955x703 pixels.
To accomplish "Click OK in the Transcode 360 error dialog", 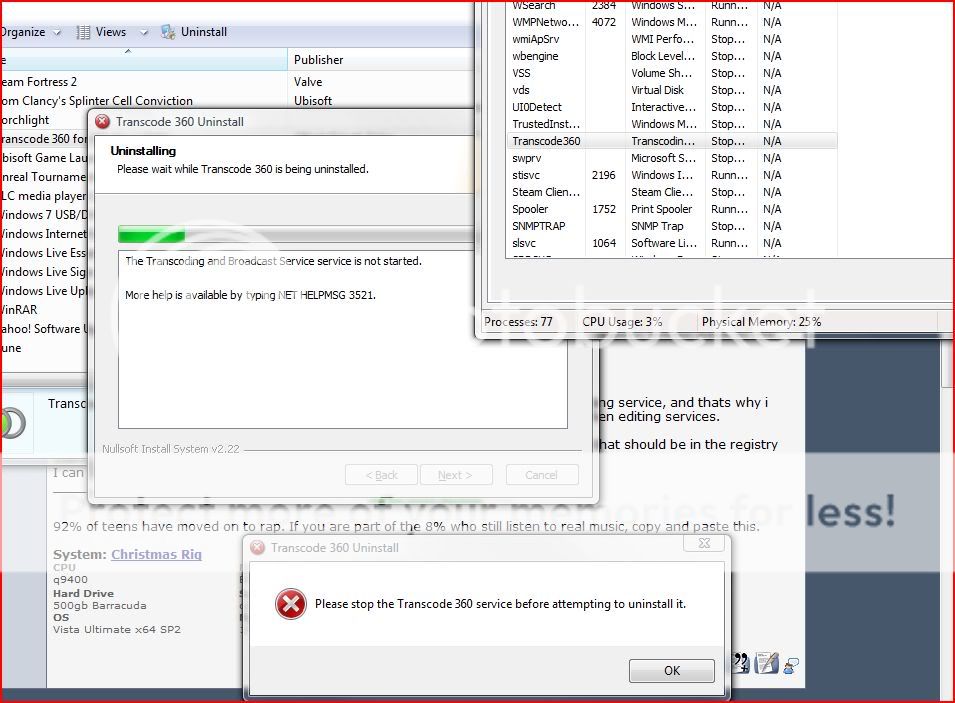I will tap(672, 671).
